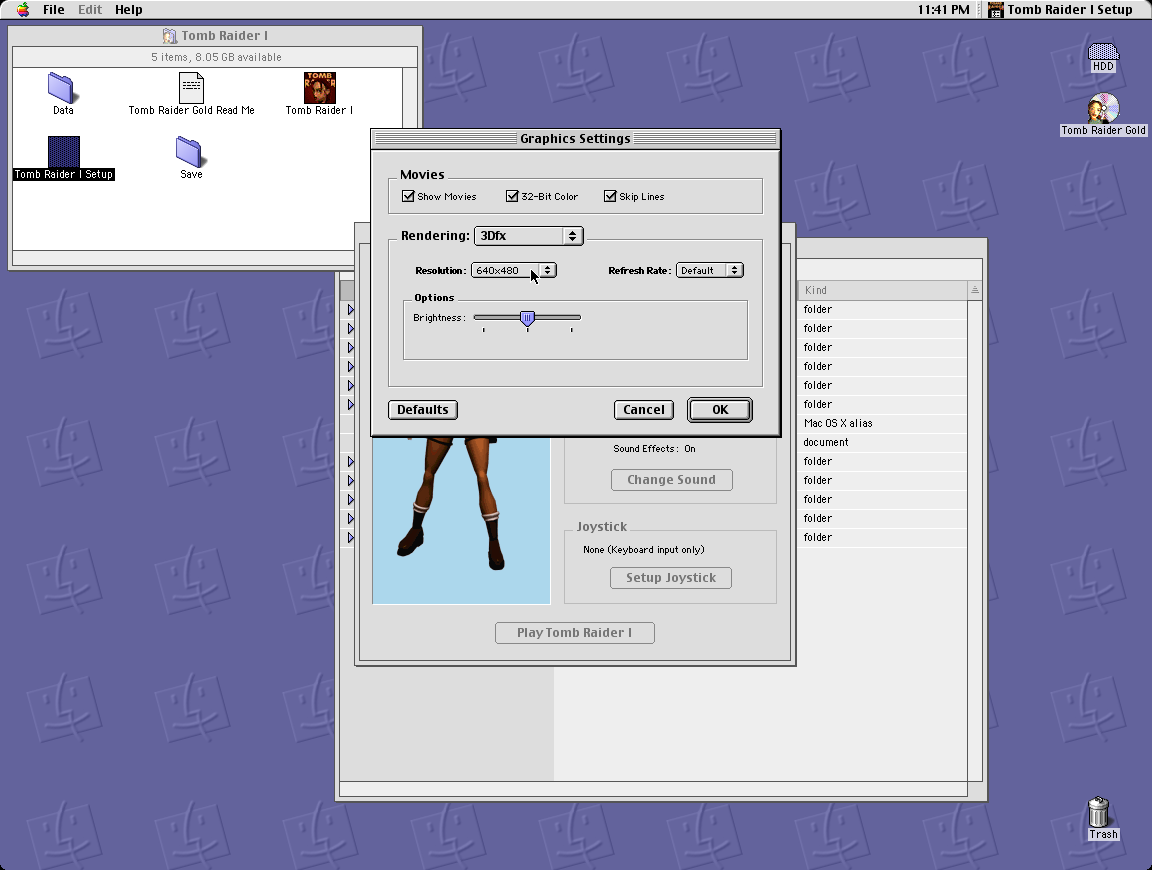
Task: Click the sort order button beside Kind
Action: coord(975,290)
